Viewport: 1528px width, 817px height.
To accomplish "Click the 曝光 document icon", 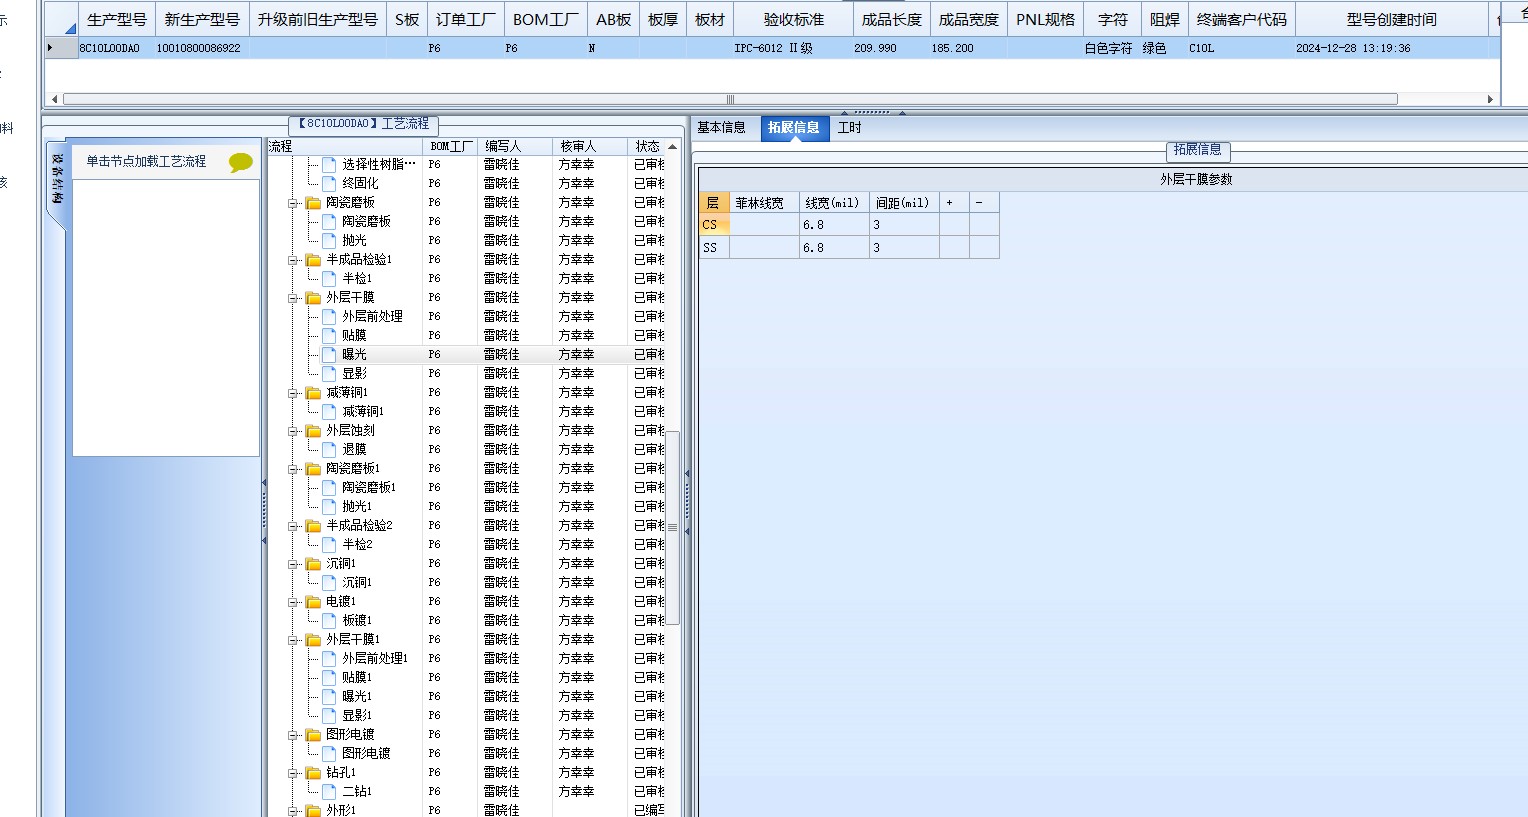I will [329, 354].
